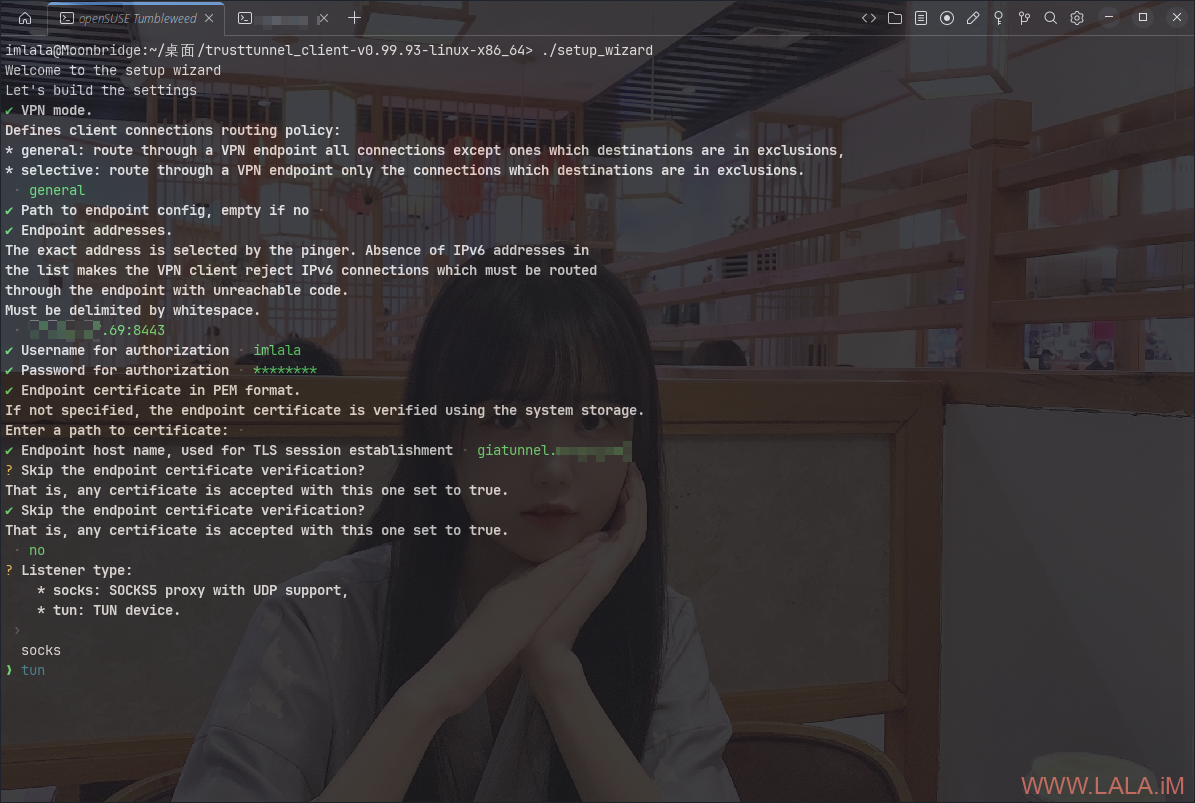Click the document notes icon

tap(921, 18)
